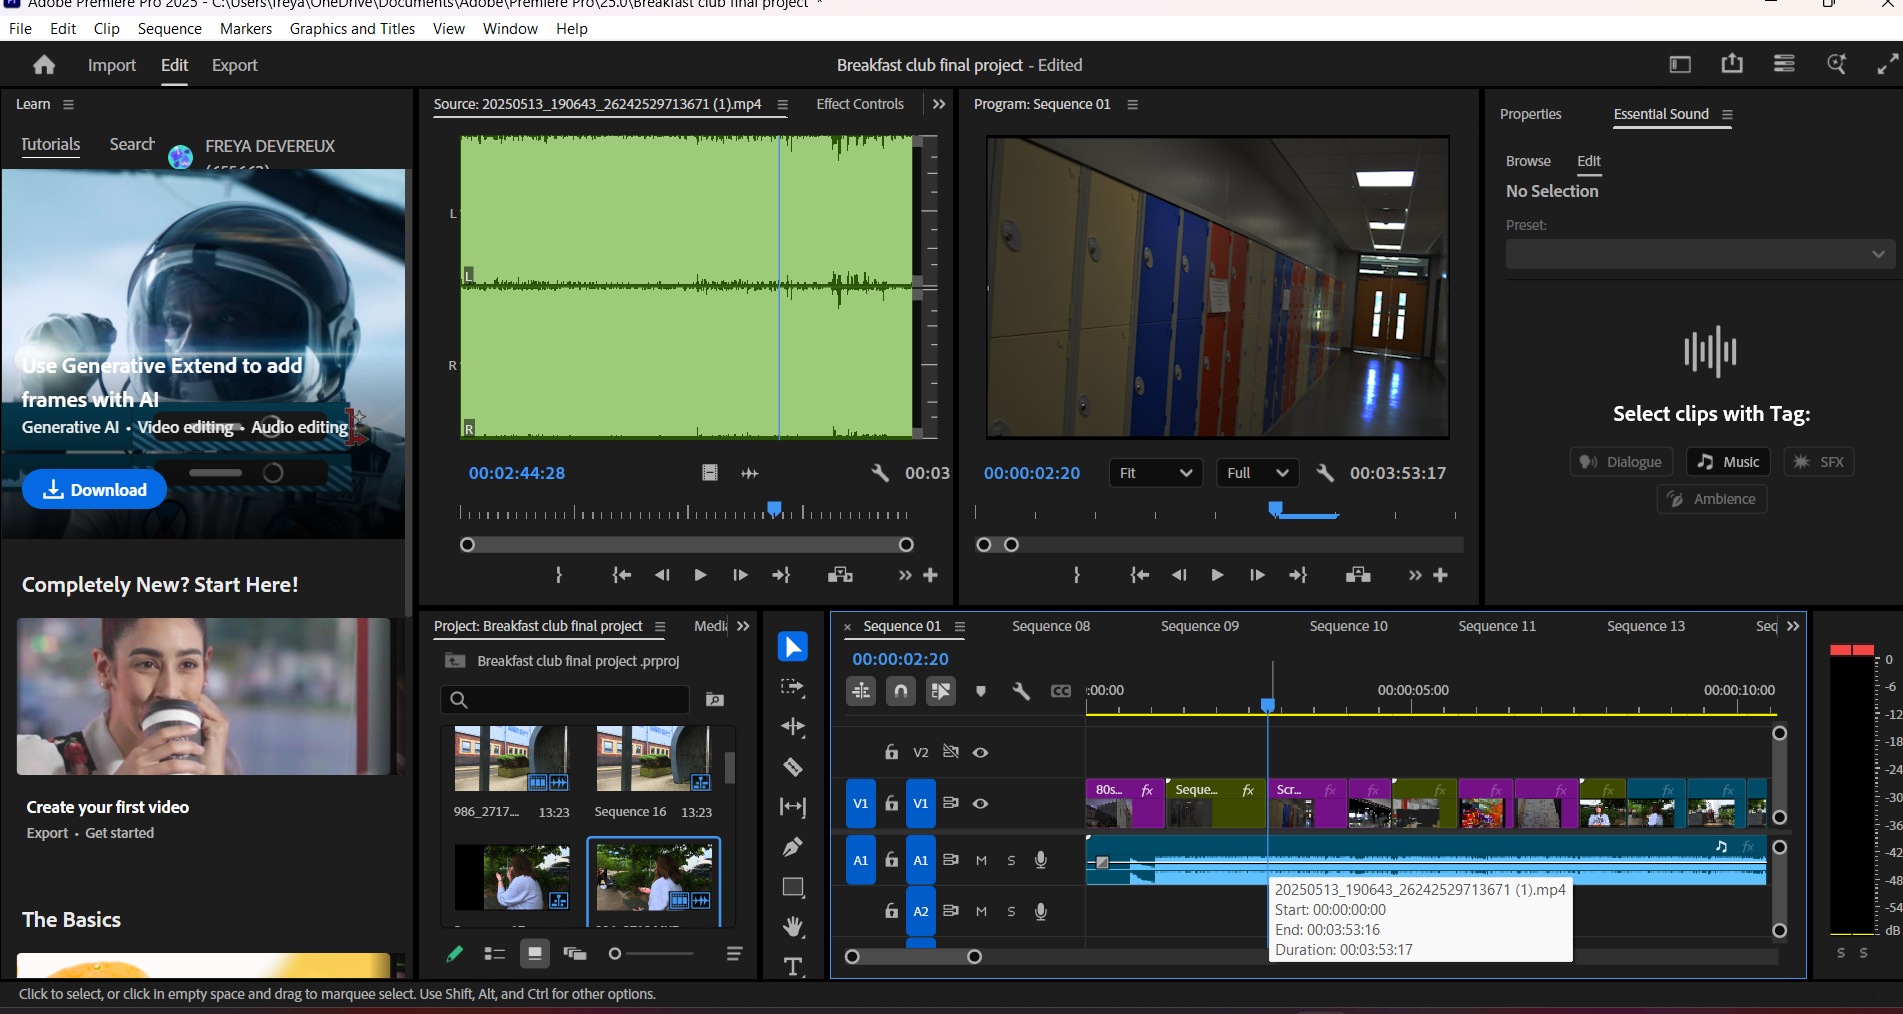Switch to Effect Controls tab

pos(859,104)
